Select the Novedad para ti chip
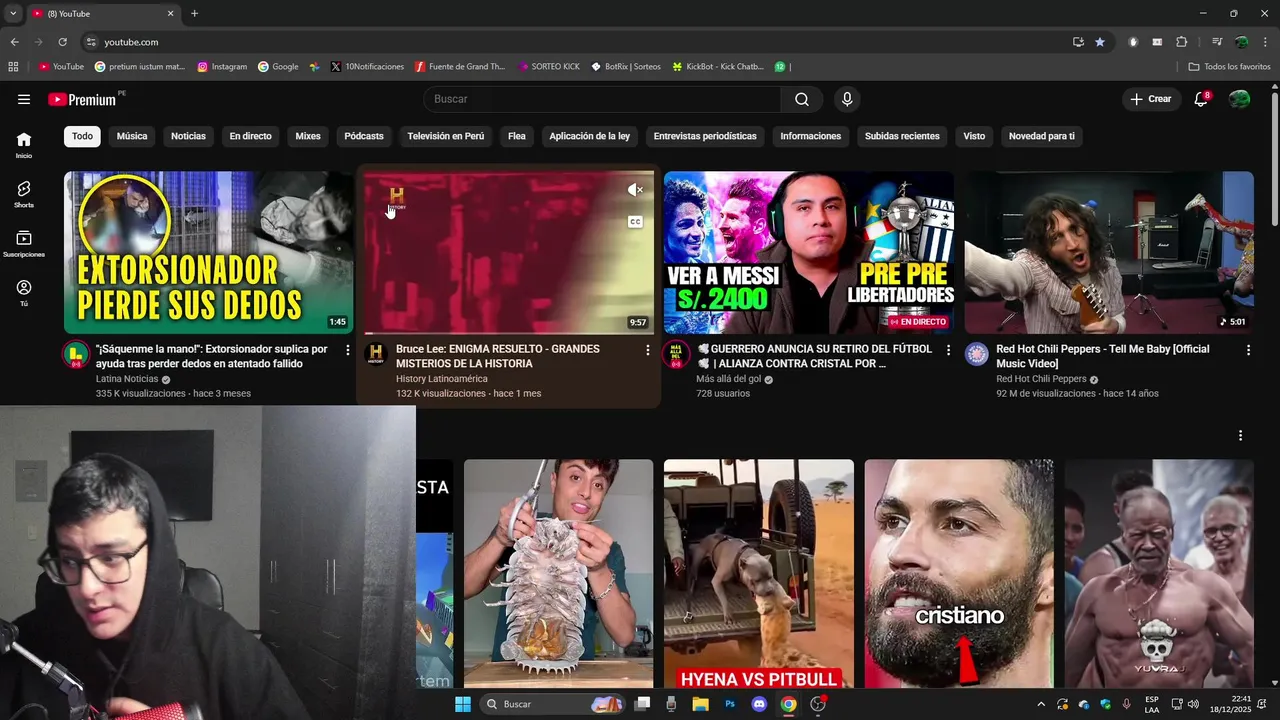Viewport: 1280px width, 720px height. tap(1042, 136)
